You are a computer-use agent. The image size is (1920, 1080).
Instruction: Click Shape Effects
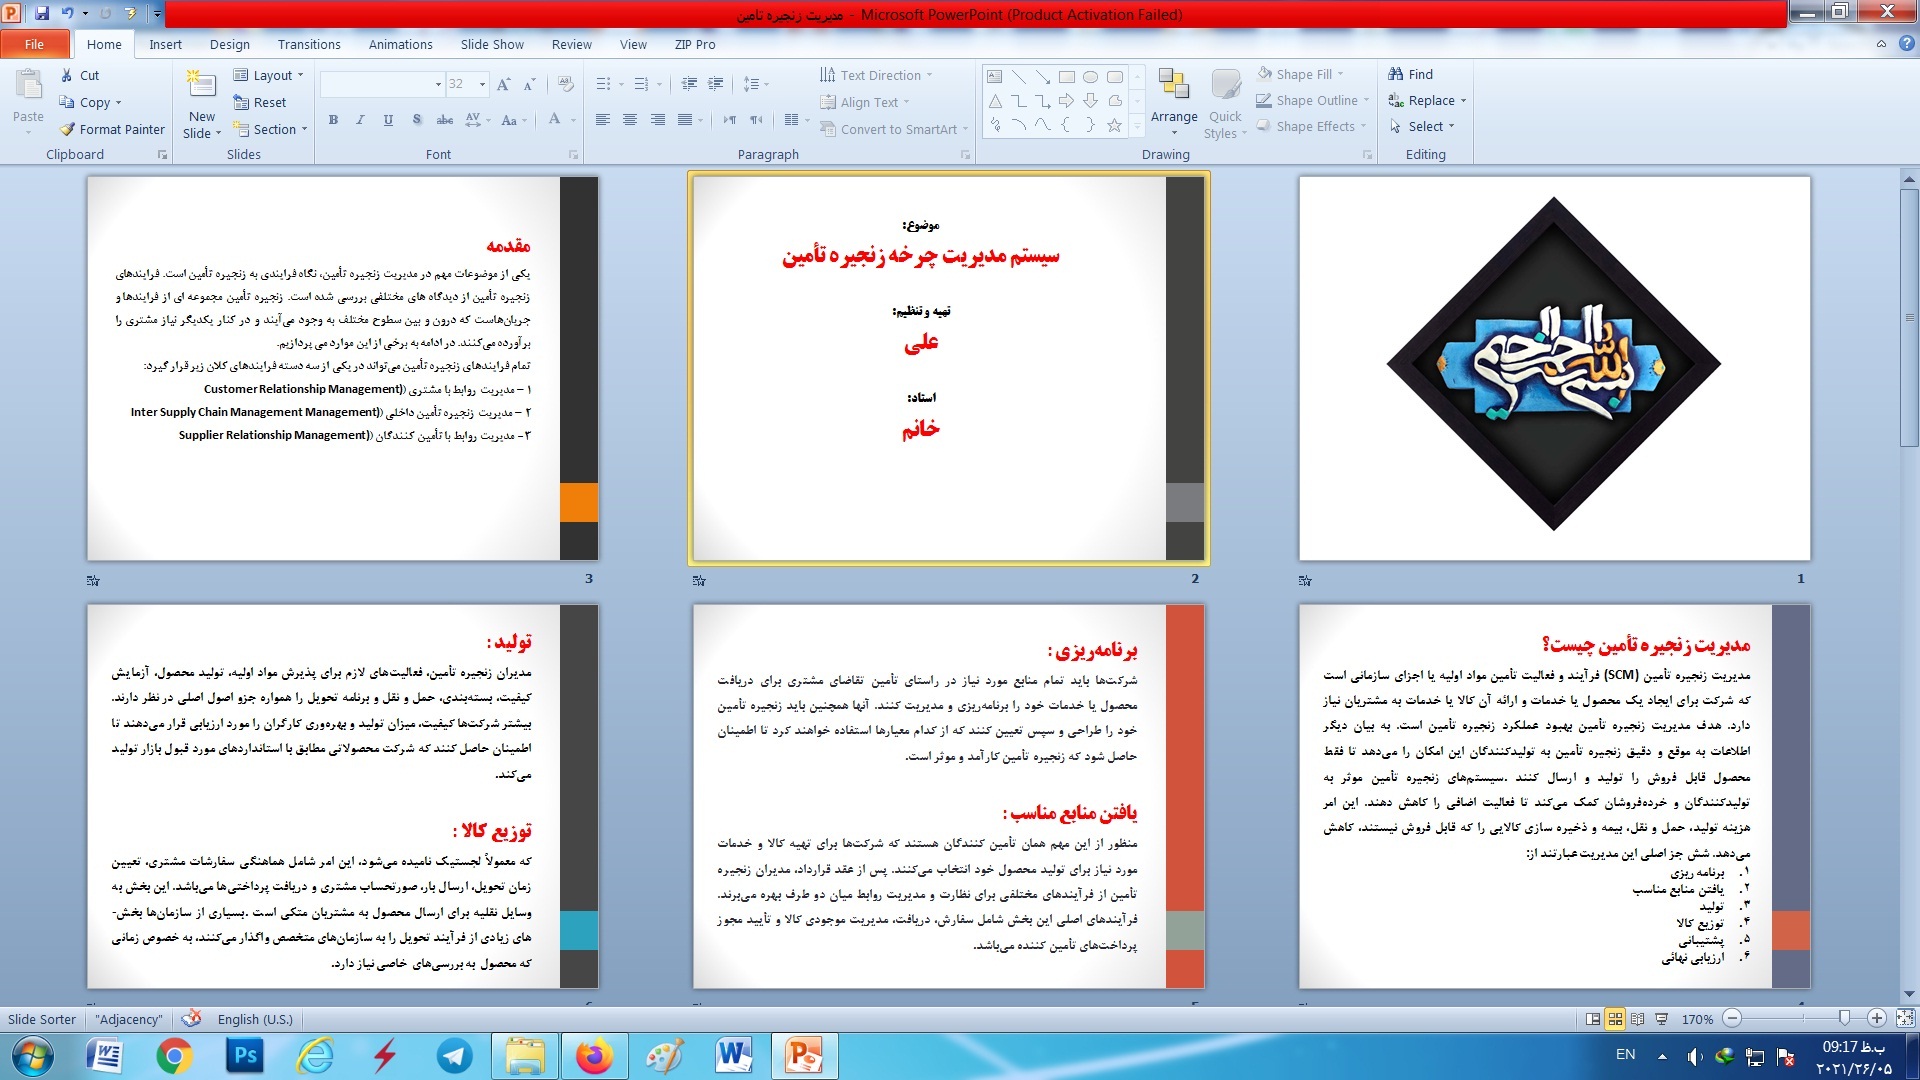(x=1311, y=126)
